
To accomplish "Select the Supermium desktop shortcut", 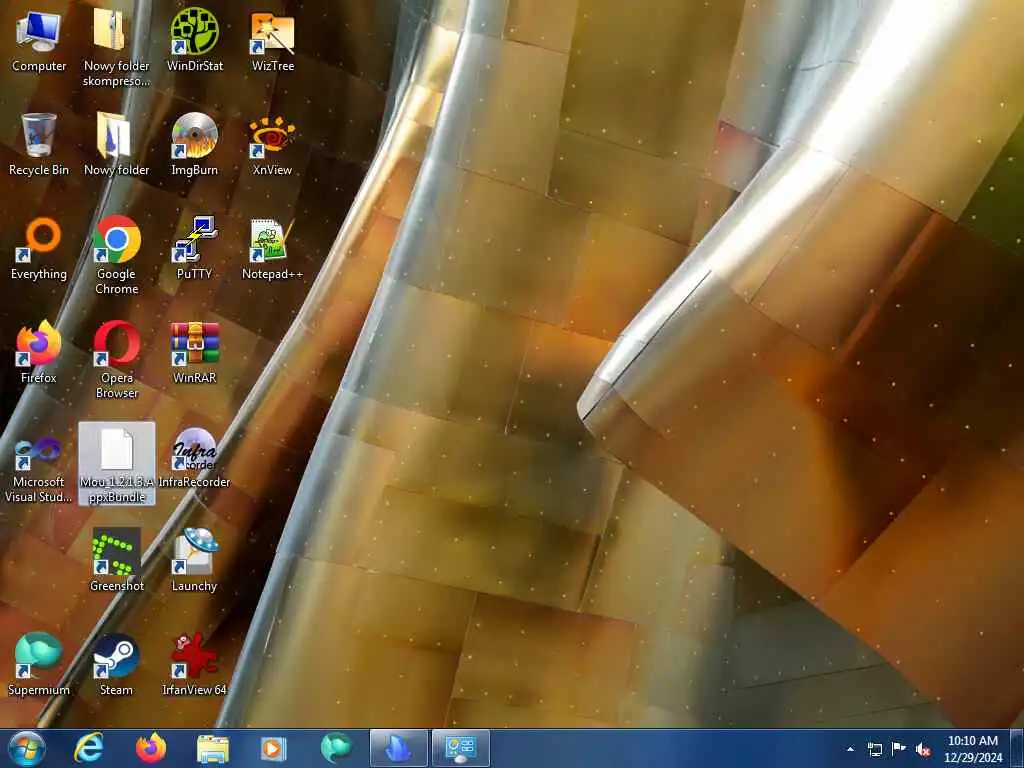I will (39, 664).
